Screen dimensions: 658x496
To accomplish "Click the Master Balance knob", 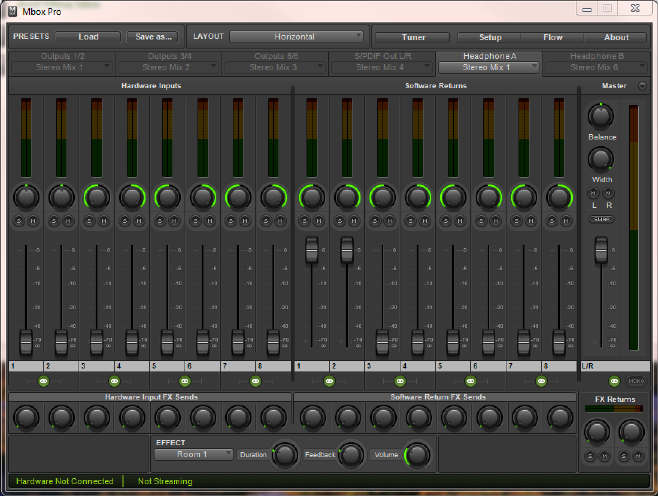I will [601, 116].
